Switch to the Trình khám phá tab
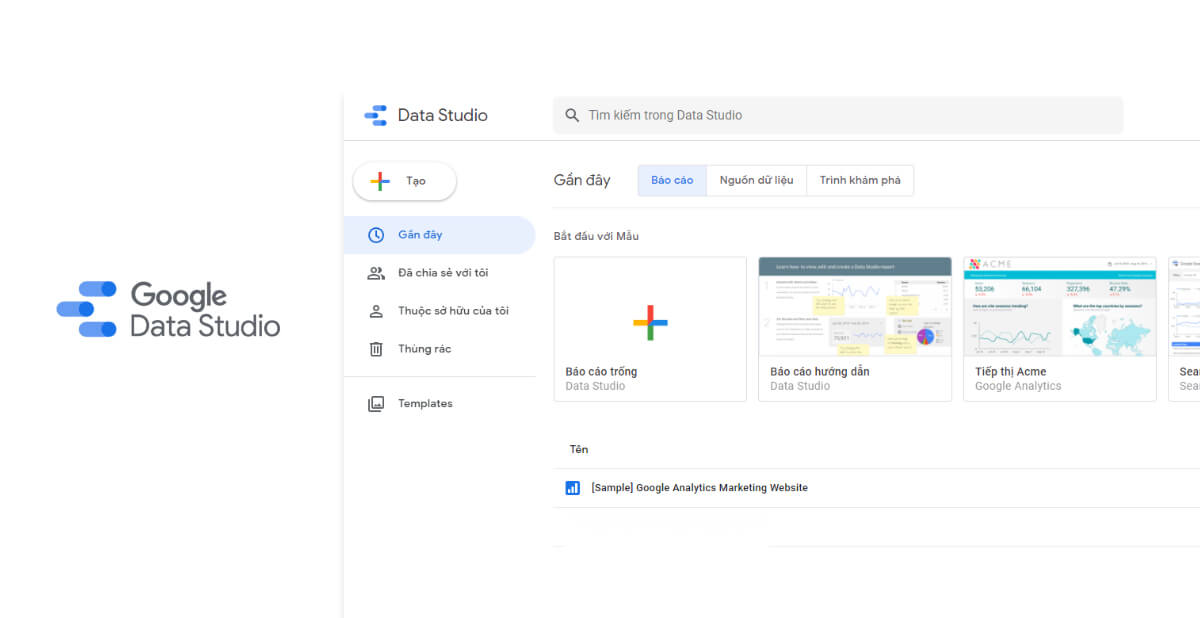The width and height of the screenshot is (1200, 618). tap(860, 180)
